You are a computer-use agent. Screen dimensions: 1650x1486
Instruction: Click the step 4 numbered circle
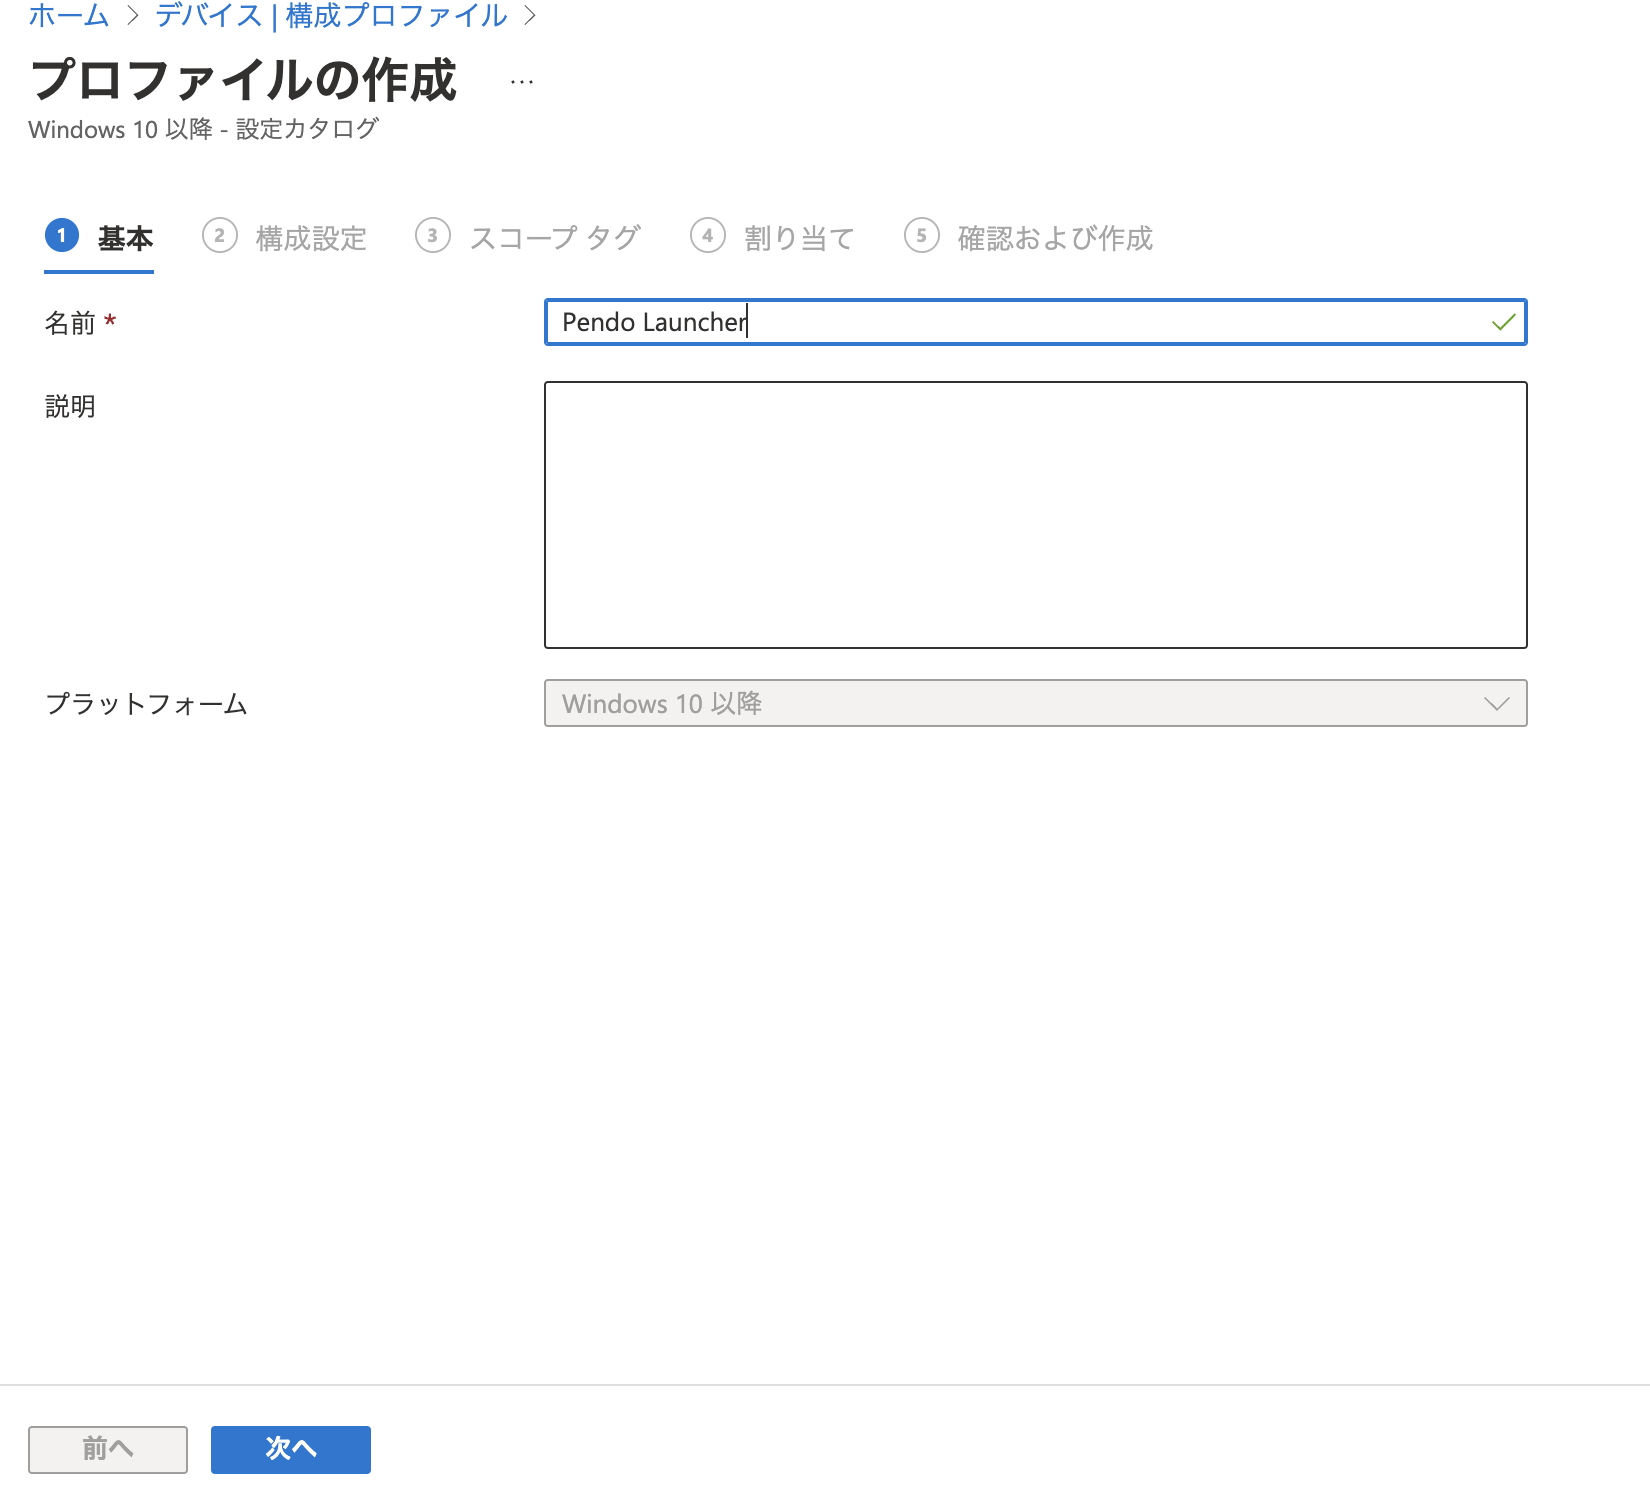pyautogui.click(x=708, y=237)
